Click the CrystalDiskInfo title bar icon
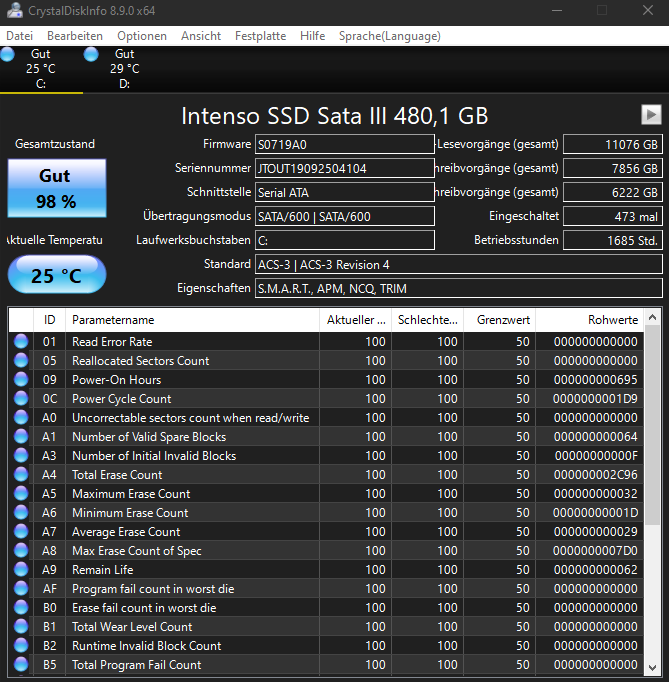 point(14,10)
